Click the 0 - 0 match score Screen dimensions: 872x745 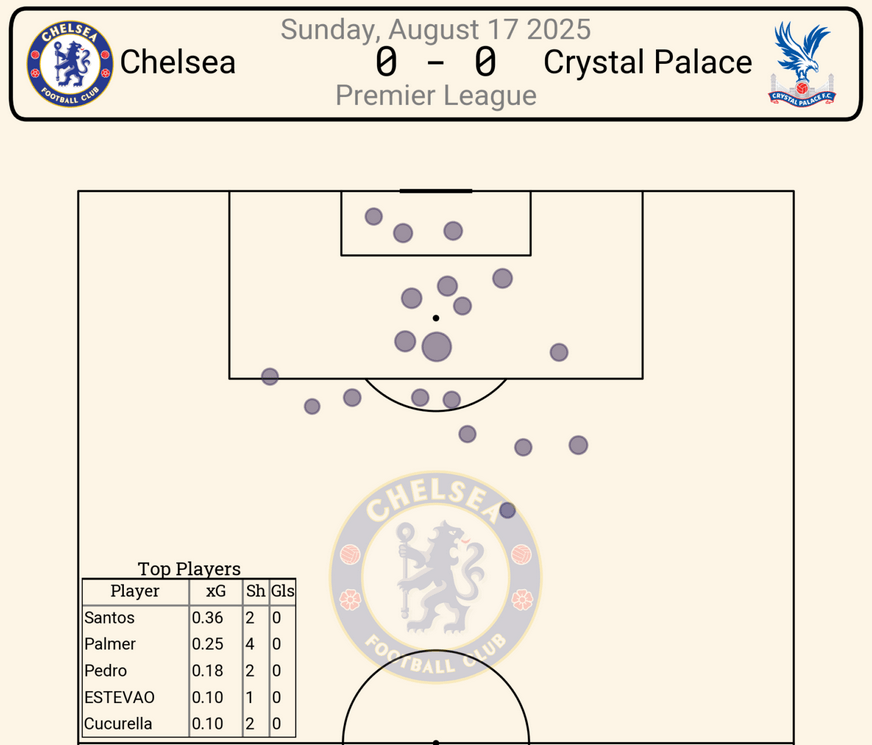[436, 62]
